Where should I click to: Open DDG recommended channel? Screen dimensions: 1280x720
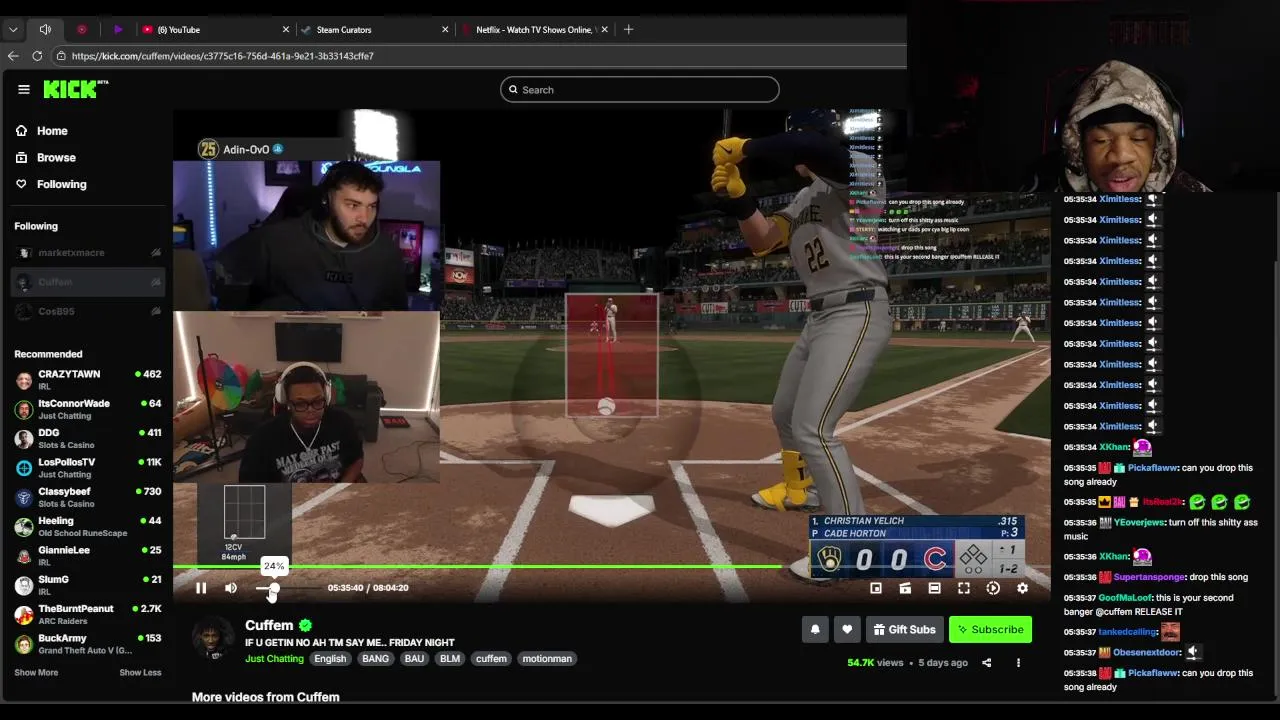click(x=88, y=438)
